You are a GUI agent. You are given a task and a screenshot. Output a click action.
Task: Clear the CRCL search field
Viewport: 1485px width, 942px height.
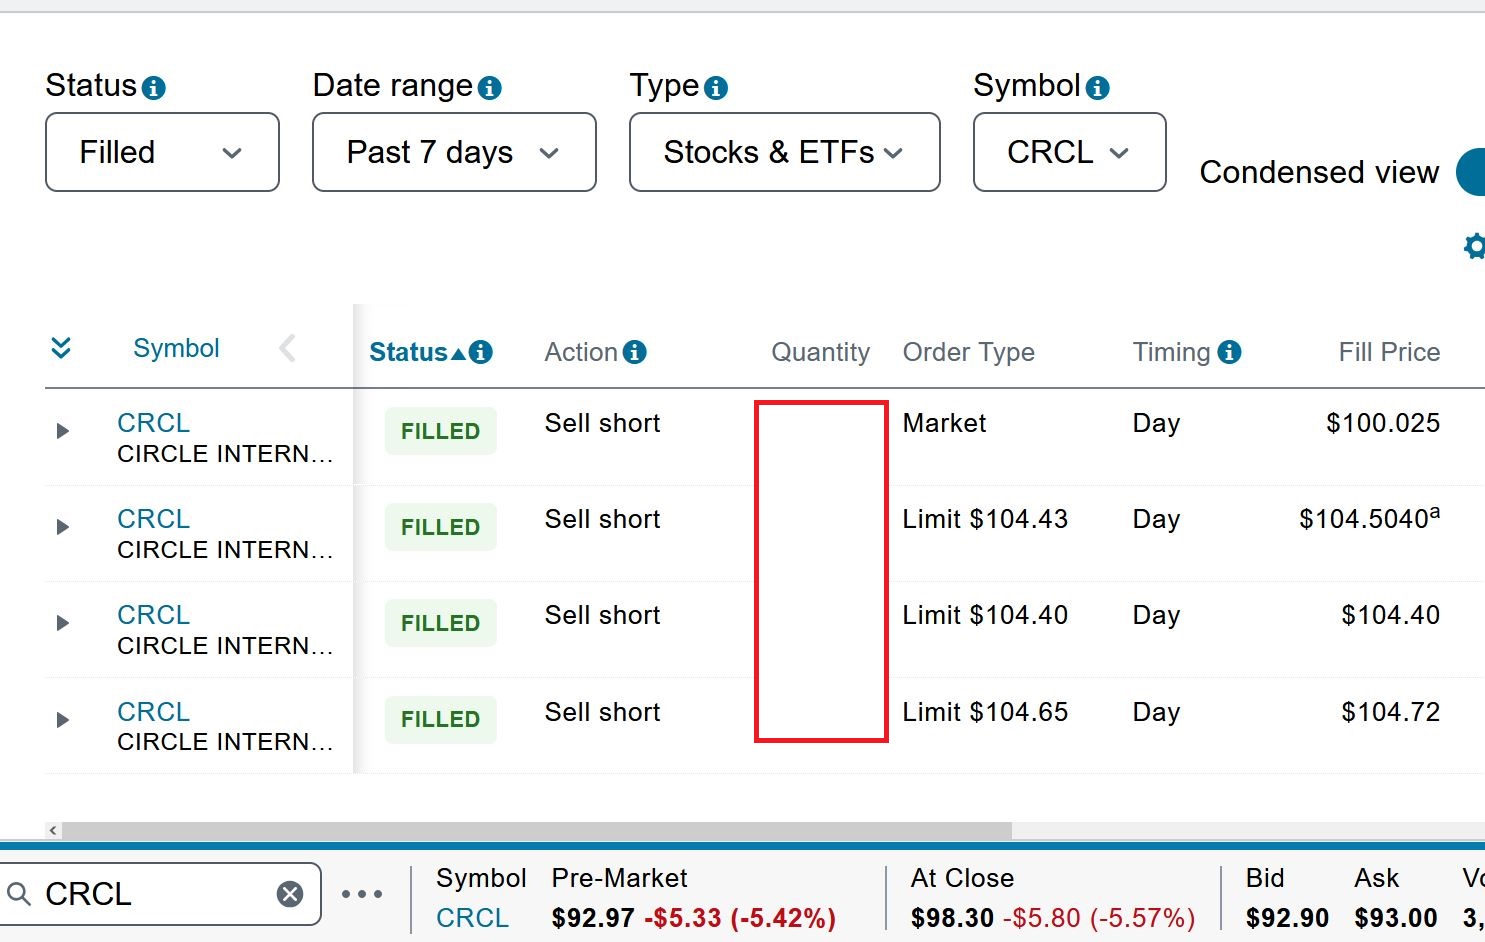(x=290, y=894)
